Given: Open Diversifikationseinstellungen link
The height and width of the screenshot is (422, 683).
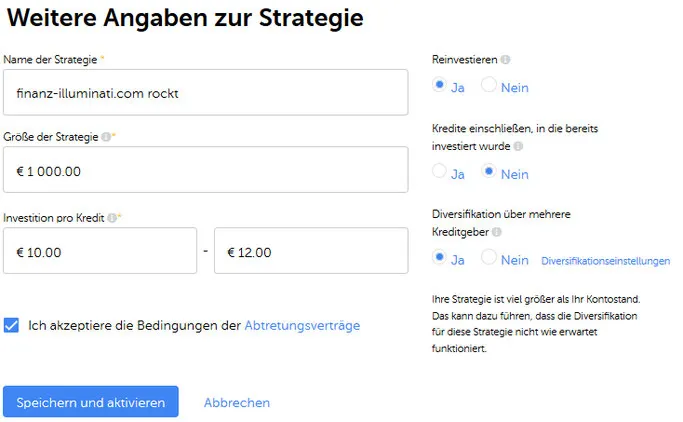Looking at the screenshot, I should pyautogui.click(x=605, y=261).
